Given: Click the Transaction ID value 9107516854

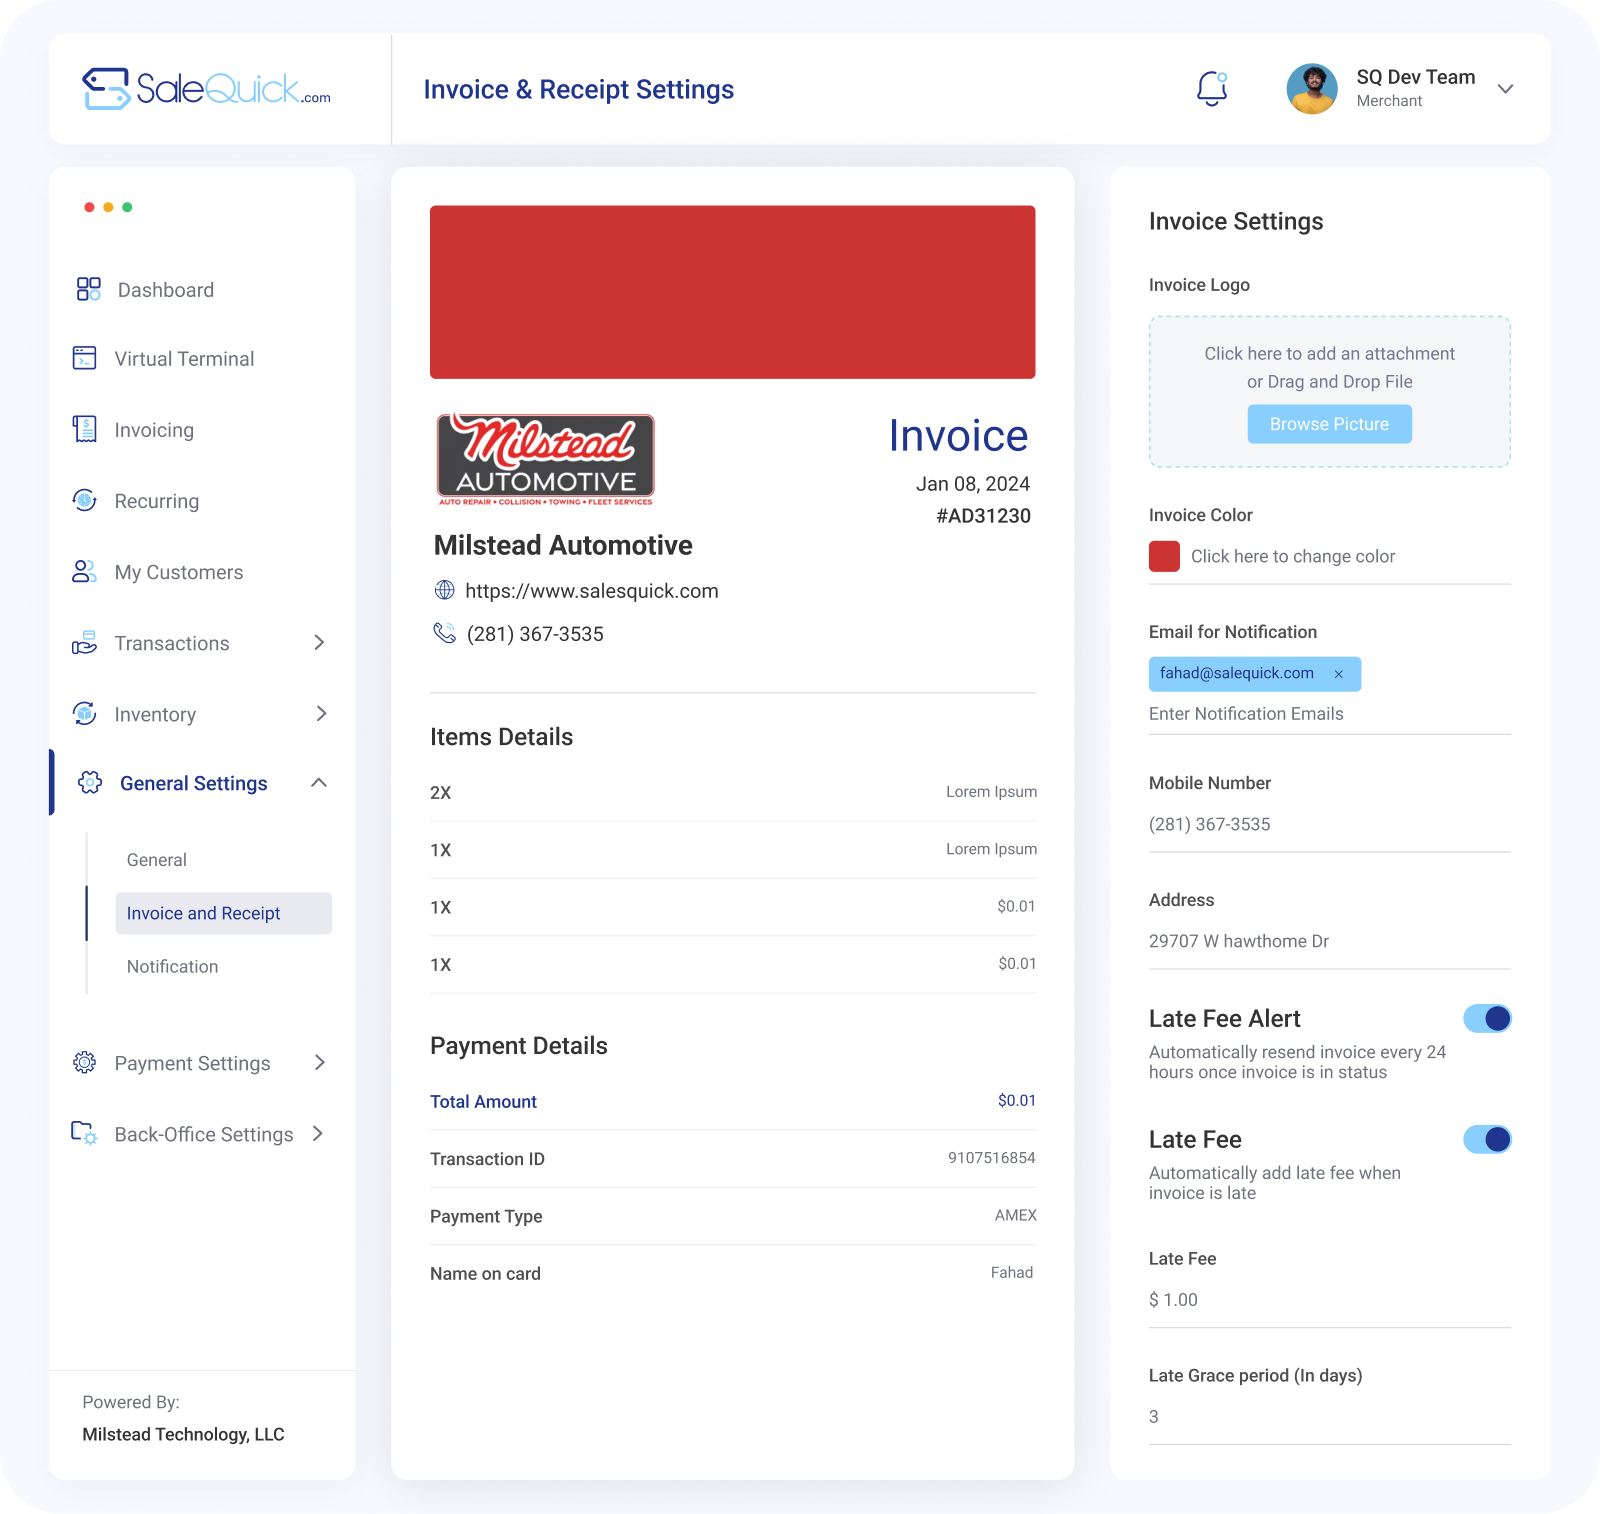Looking at the screenshot, I should point(991,1158).
